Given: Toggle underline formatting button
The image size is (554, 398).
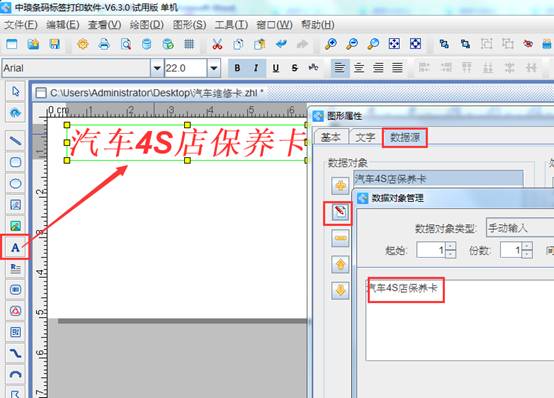Looking at the screenshot, I should pos(276,68).
